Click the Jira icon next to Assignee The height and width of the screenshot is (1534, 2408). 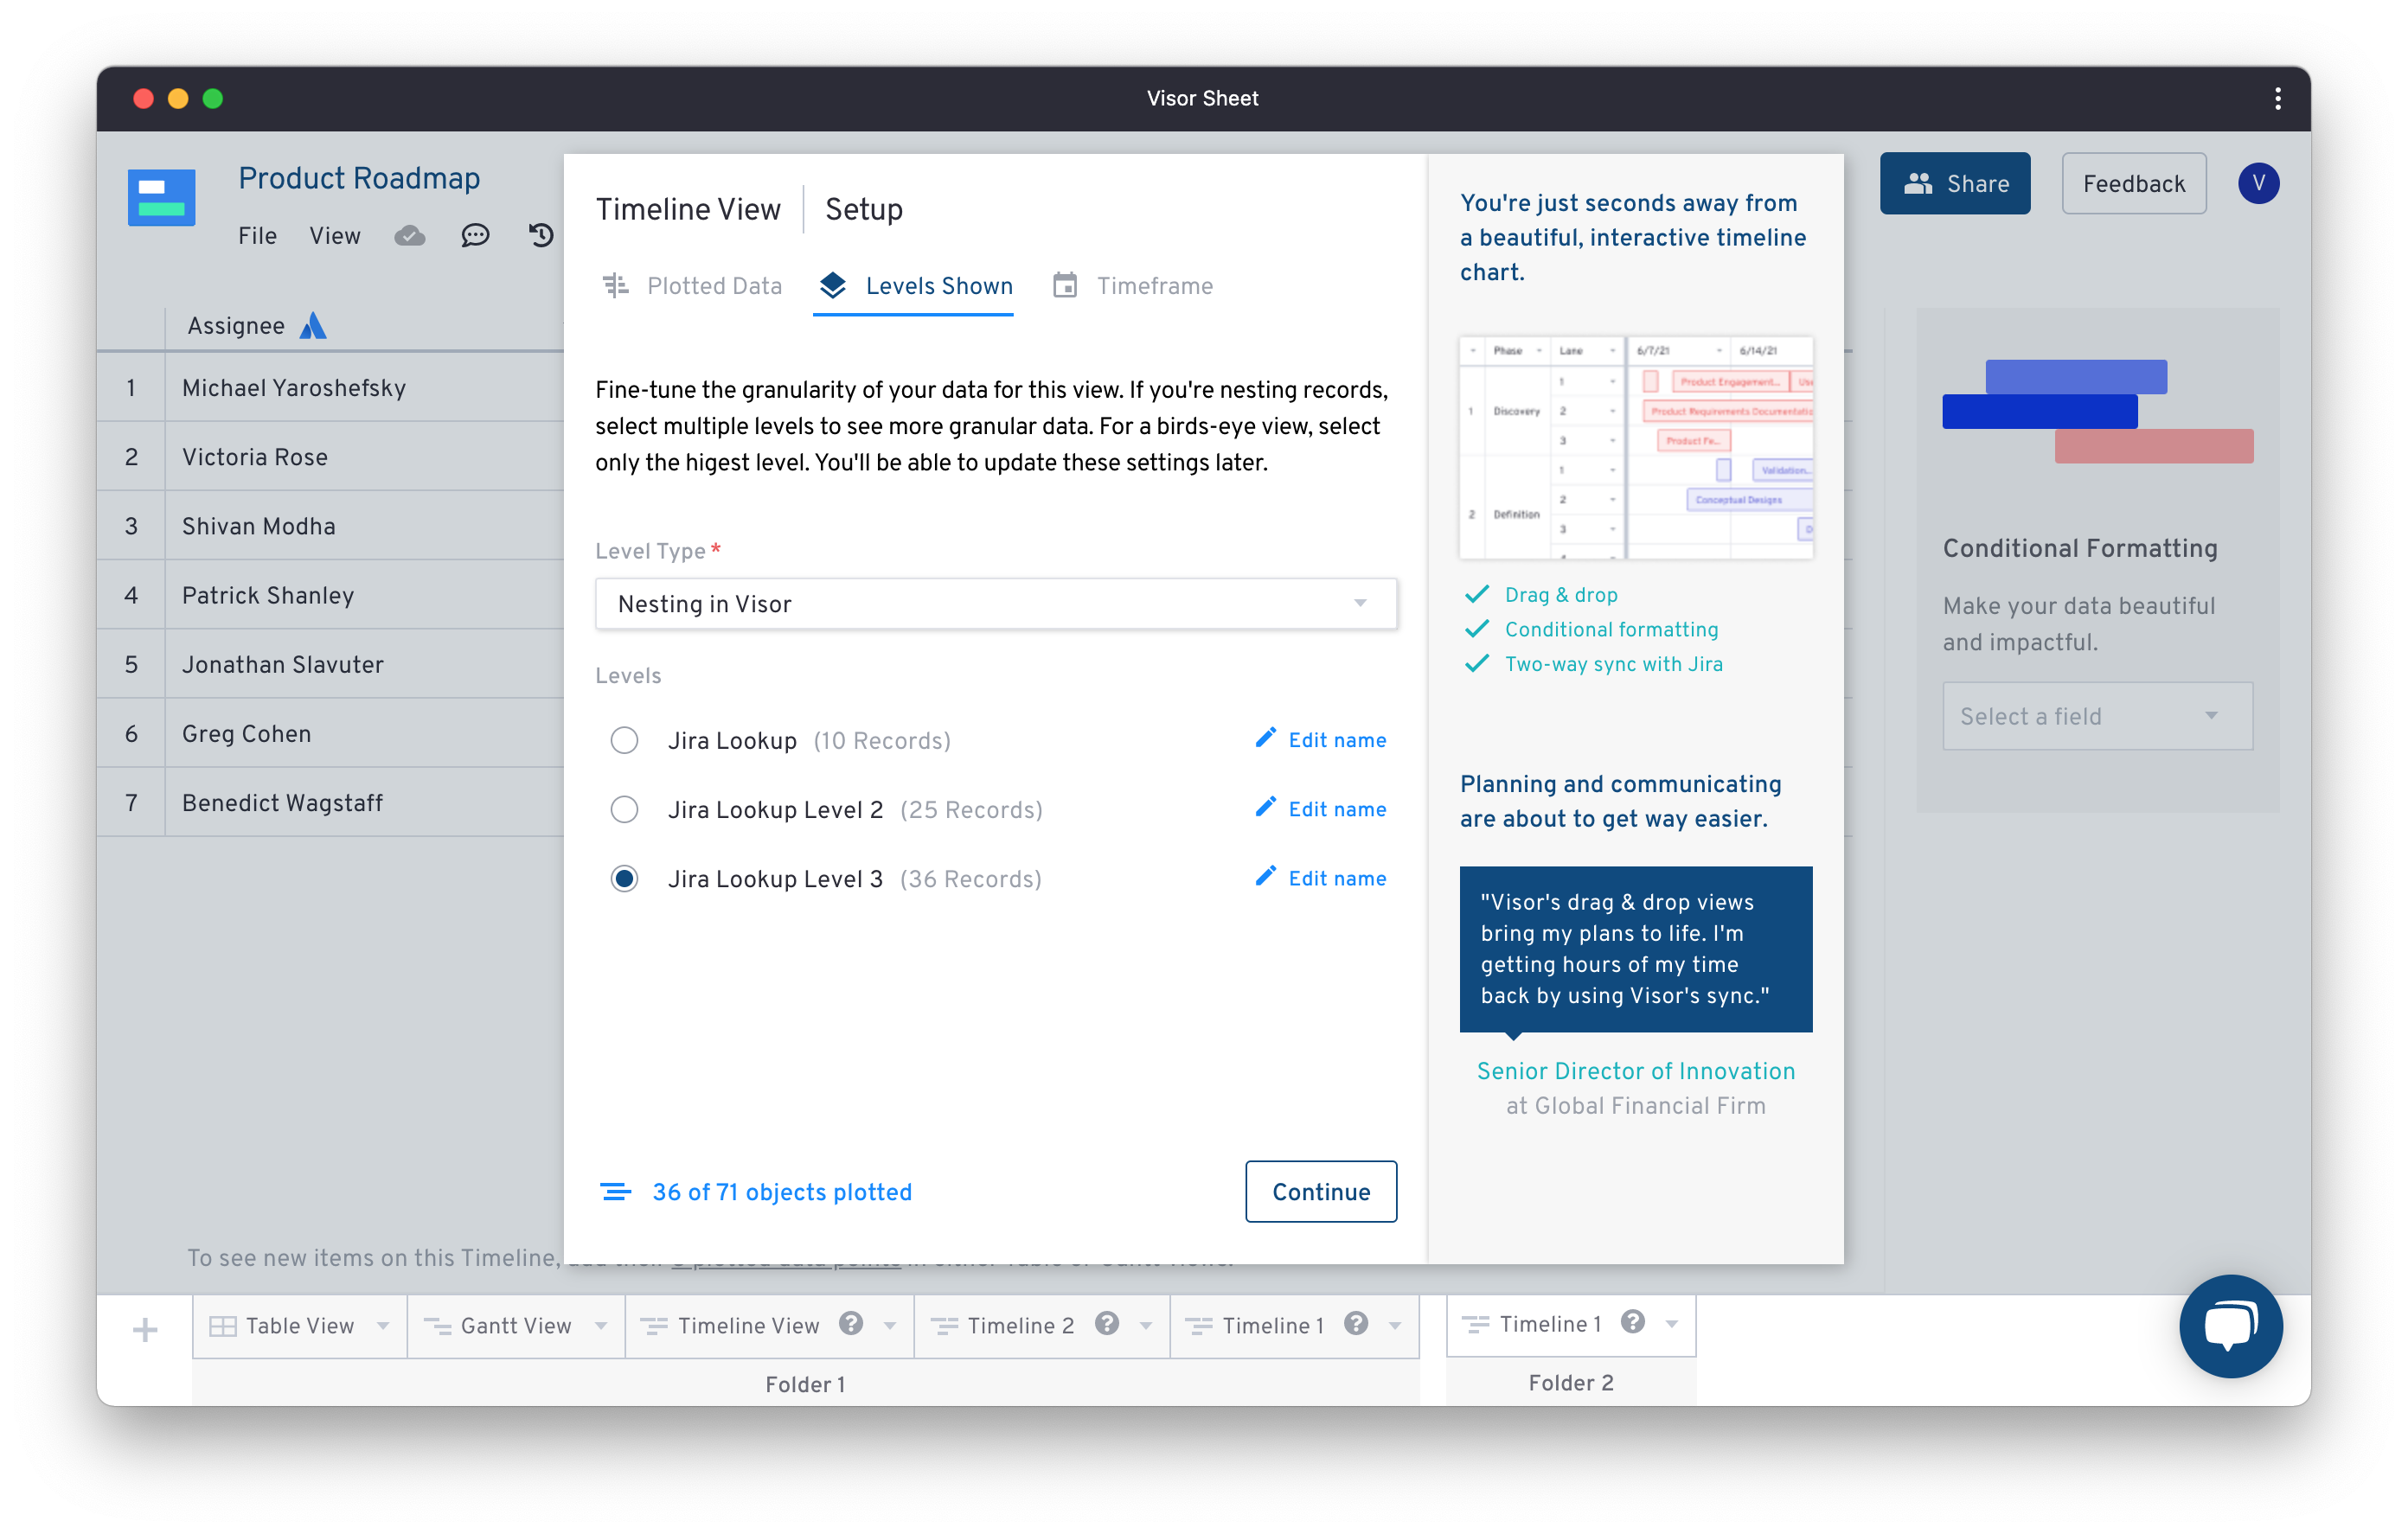313,326
